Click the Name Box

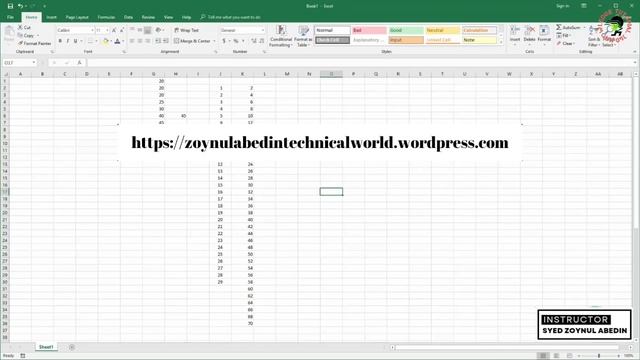20,62
